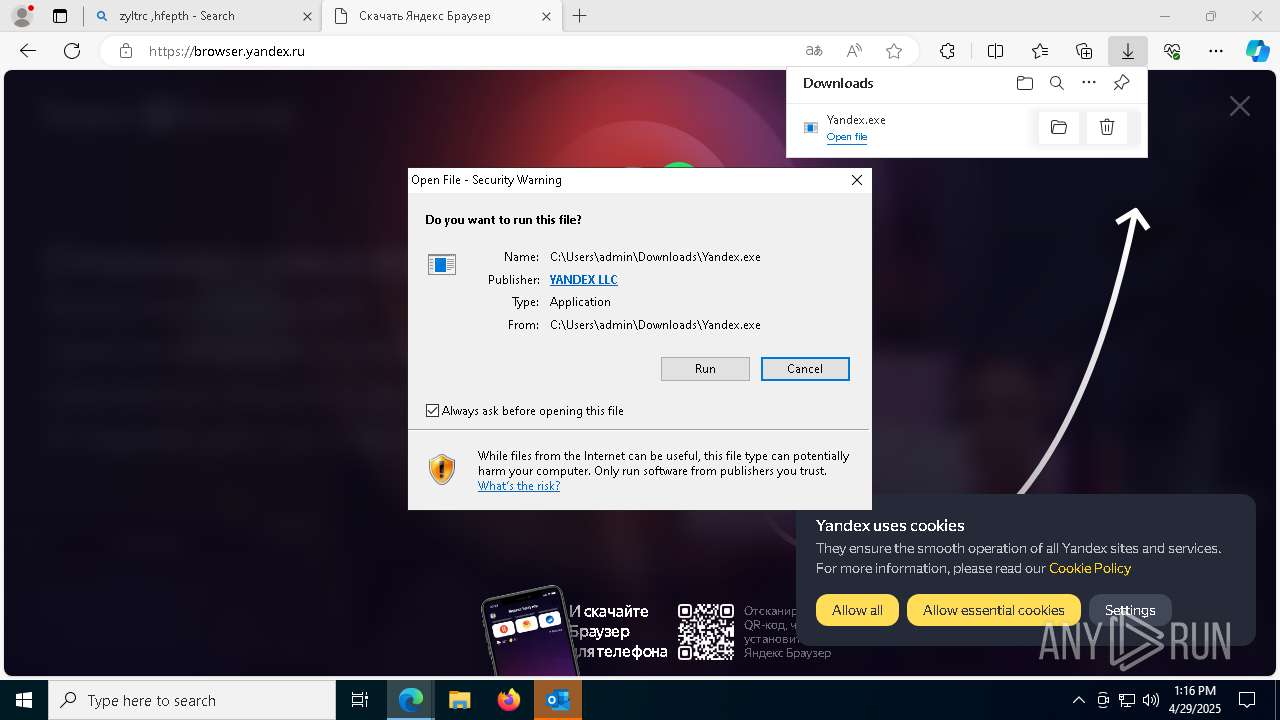The height and width of the screenshot is (720, 1280).
Task: Close the Скачать Яндекс Браузер tab
Action: tap(546, 16)
